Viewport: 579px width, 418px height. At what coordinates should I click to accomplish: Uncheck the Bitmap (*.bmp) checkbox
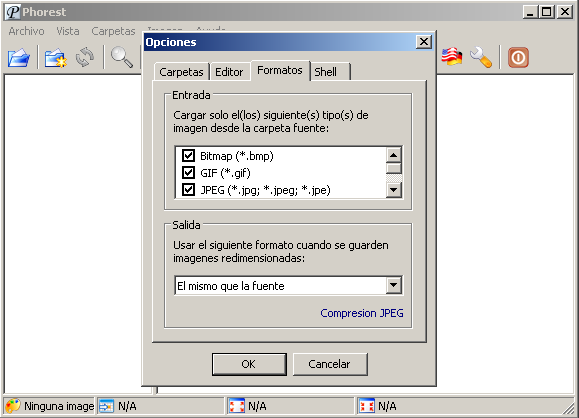pyautogui.click(x=188, y=155)
